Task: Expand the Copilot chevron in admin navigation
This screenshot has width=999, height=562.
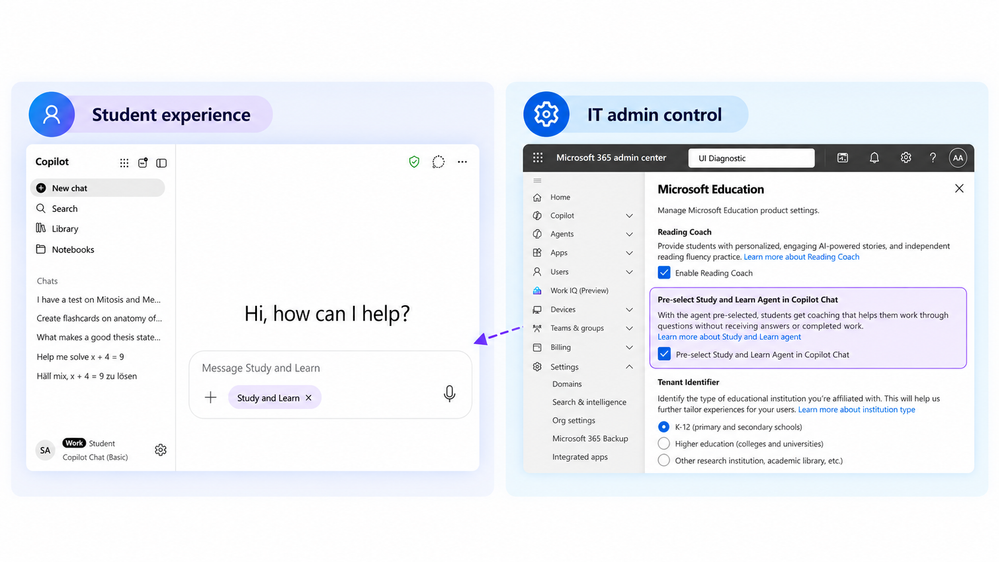Action: click(629, 216)
